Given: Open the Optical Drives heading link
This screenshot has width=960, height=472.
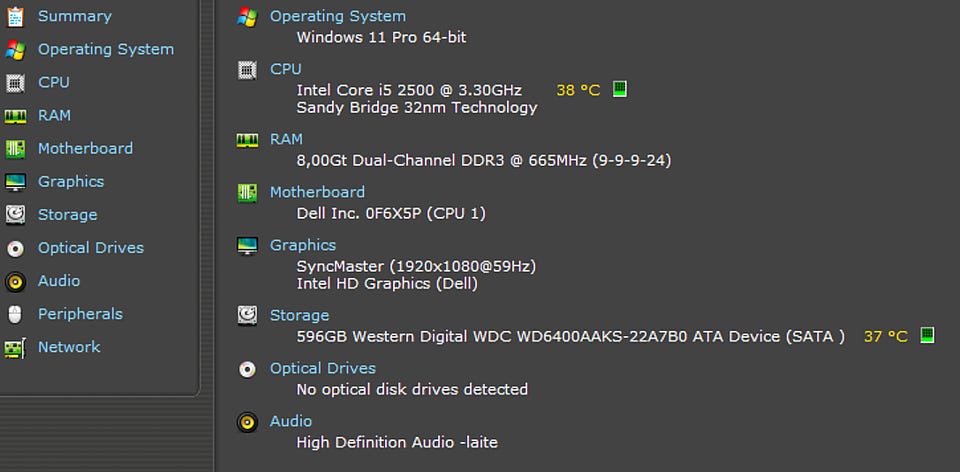Looking at the screenshot, I should (323, 369).
